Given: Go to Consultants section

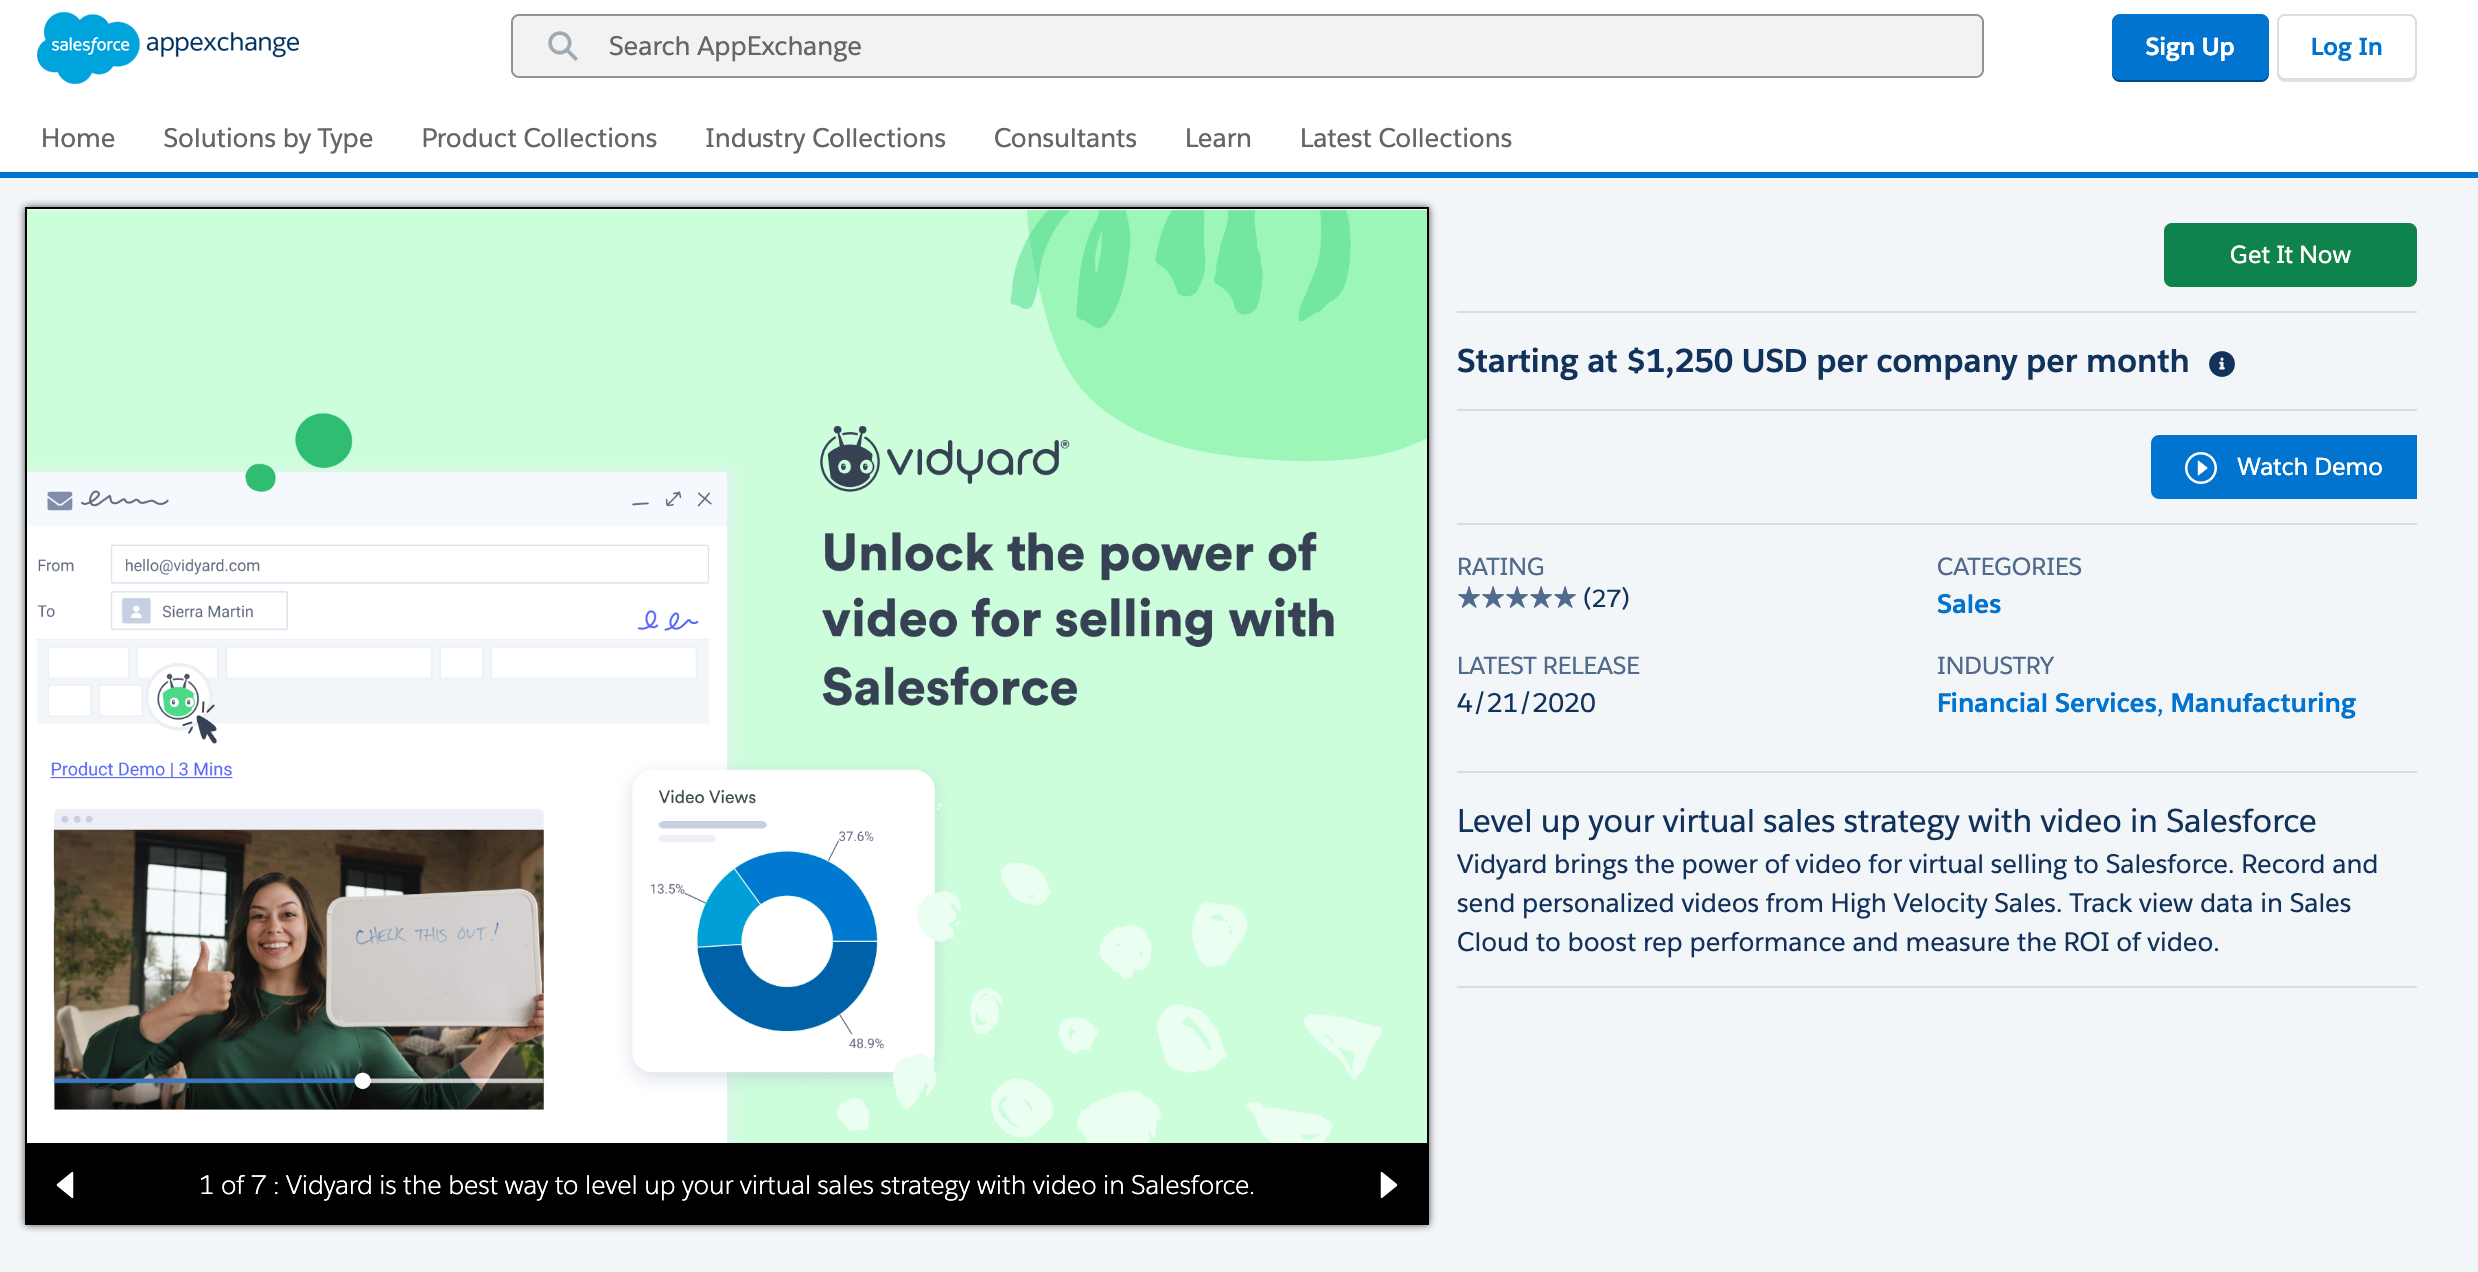Looking at the screenshot, I should click(x=1065, y=138).
